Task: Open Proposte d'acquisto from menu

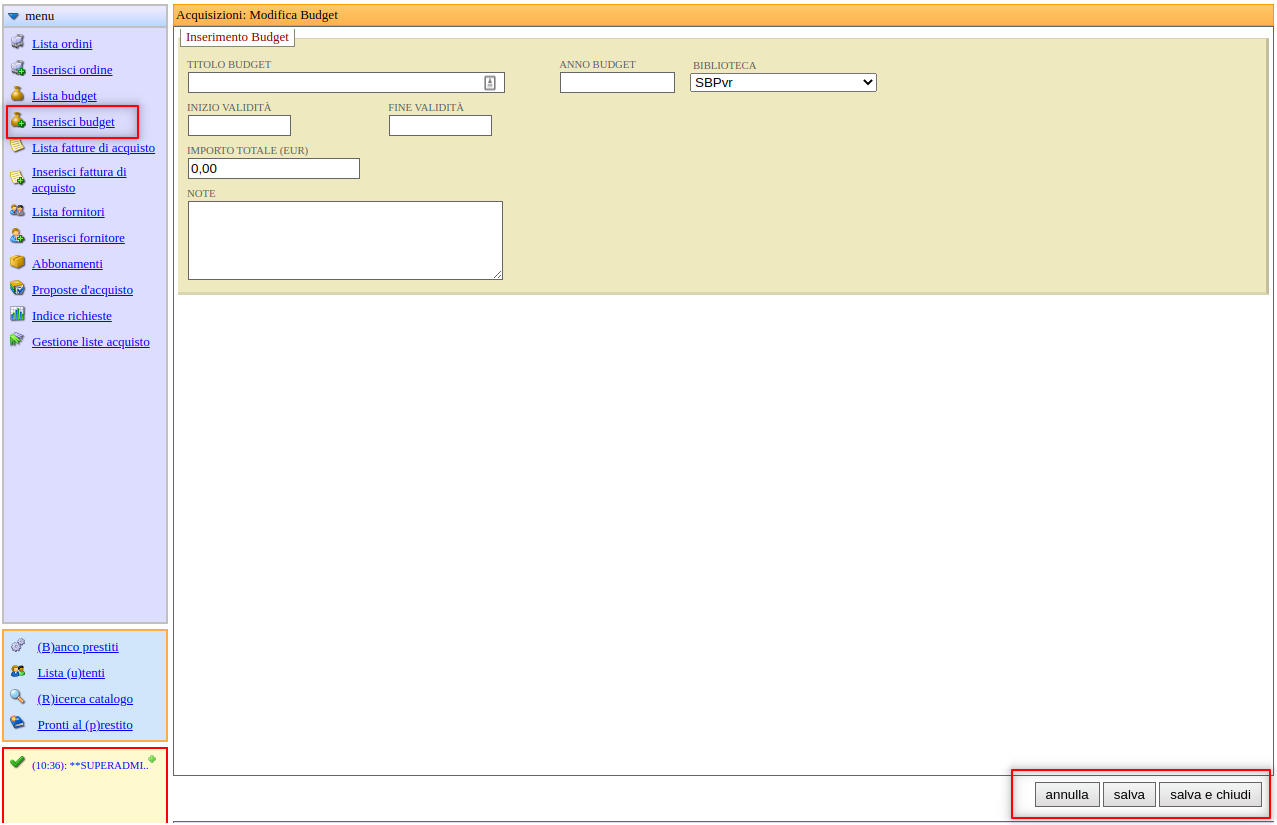Action: point(82,290)
